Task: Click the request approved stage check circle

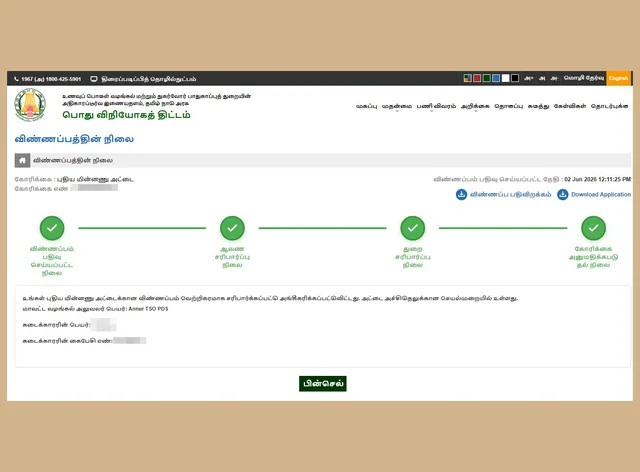Action: tap(593, 228)
